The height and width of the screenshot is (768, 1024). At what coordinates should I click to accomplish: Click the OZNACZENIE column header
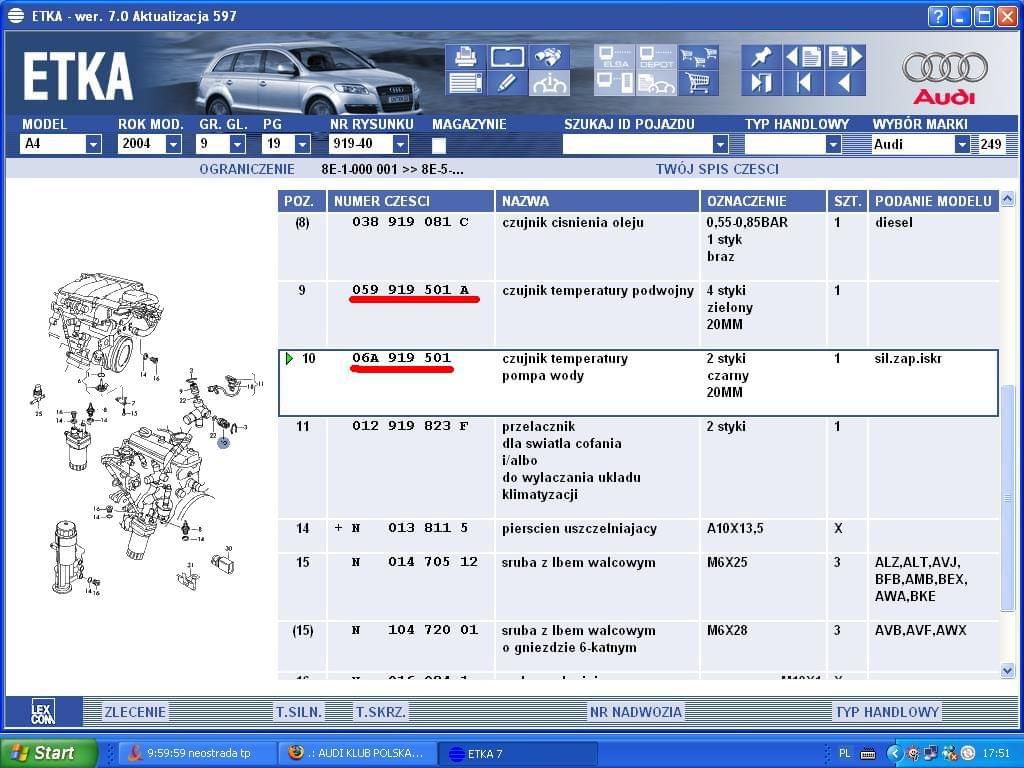coord(763,201)
